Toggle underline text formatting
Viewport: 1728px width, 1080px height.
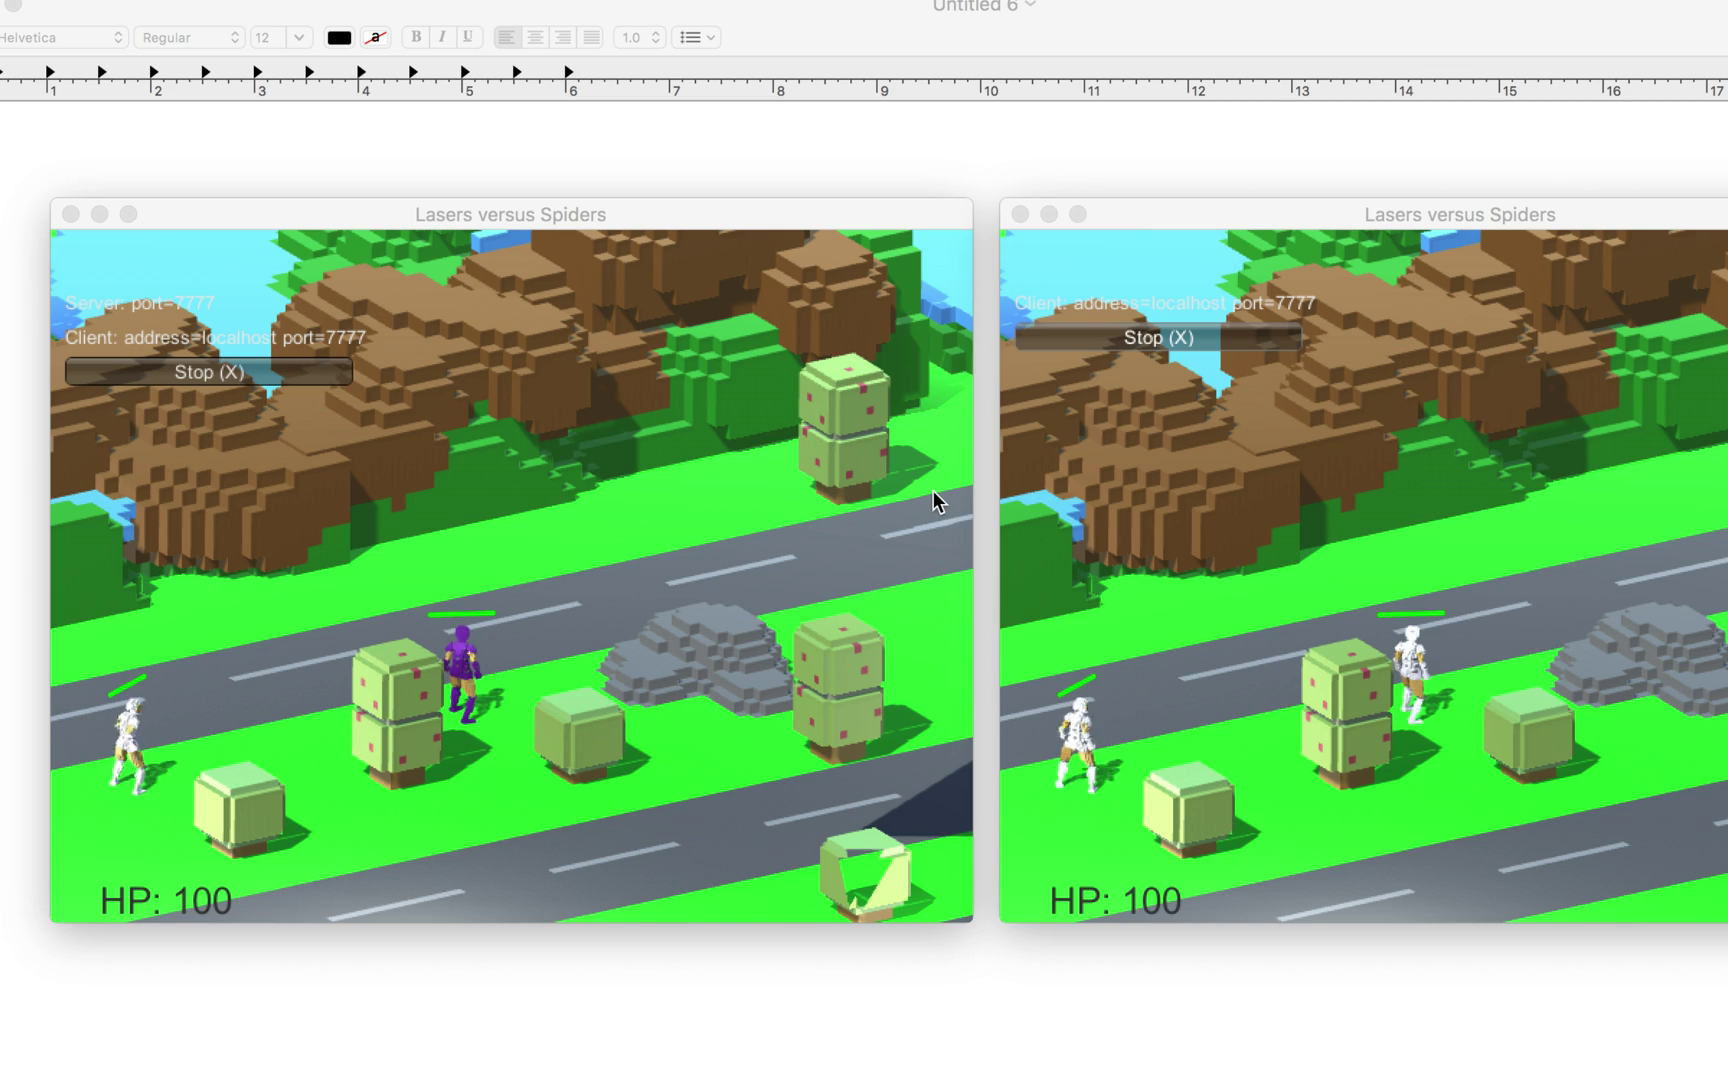tap(468, 37)
